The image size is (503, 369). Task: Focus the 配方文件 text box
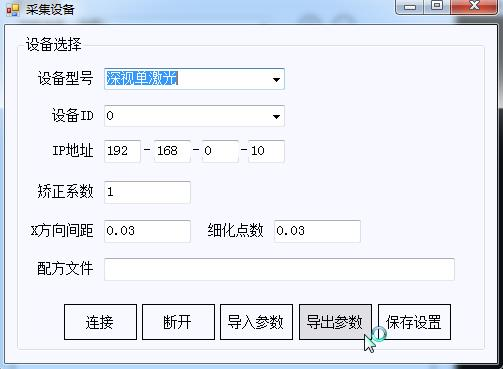(x=279, y=269)
